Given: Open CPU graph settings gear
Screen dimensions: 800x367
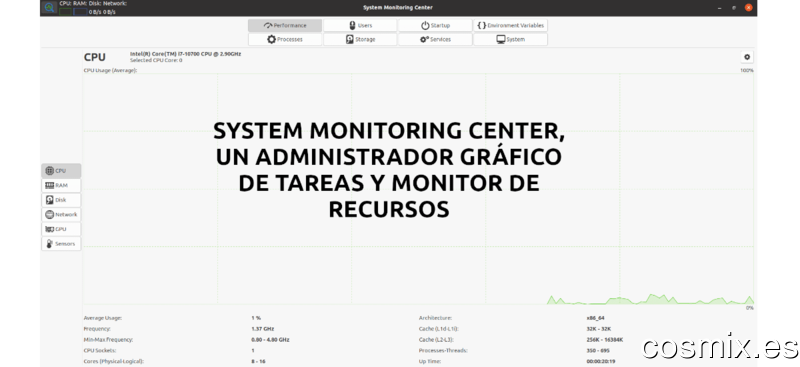Looking at the screenshot, I should point(747,57).
